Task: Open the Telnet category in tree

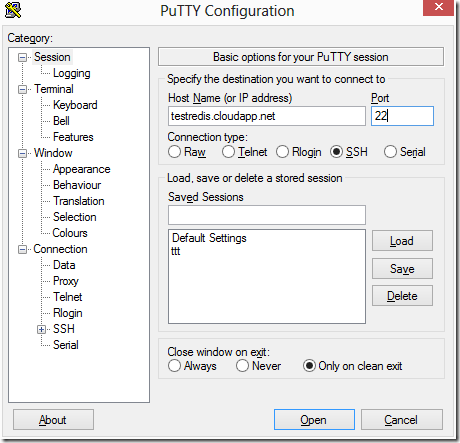Action: [68, 297]
